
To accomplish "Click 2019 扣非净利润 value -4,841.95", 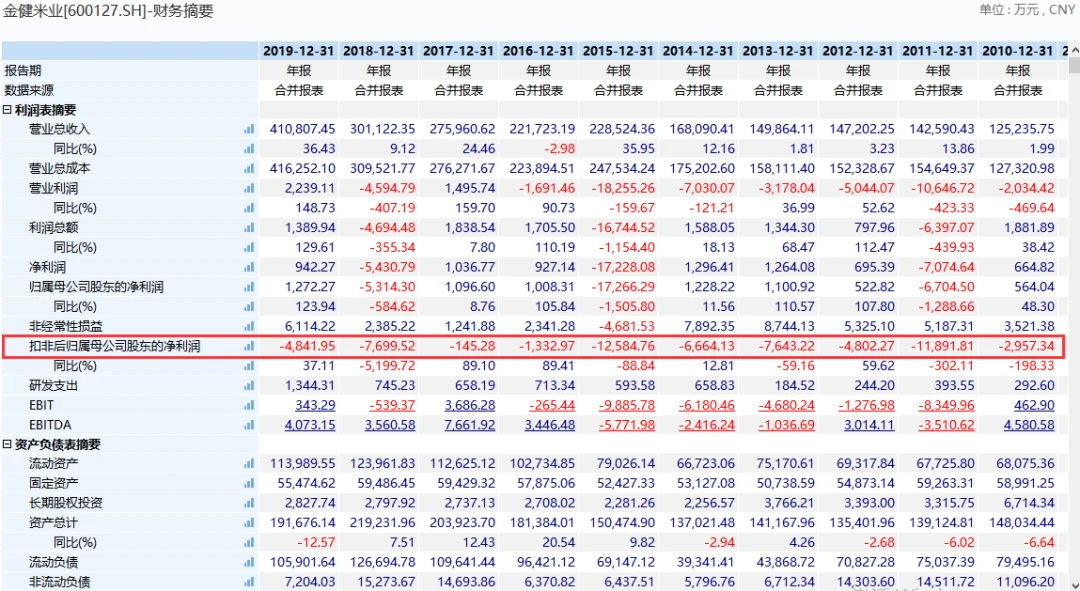I will pyautogui.click(x=307, y=346).
